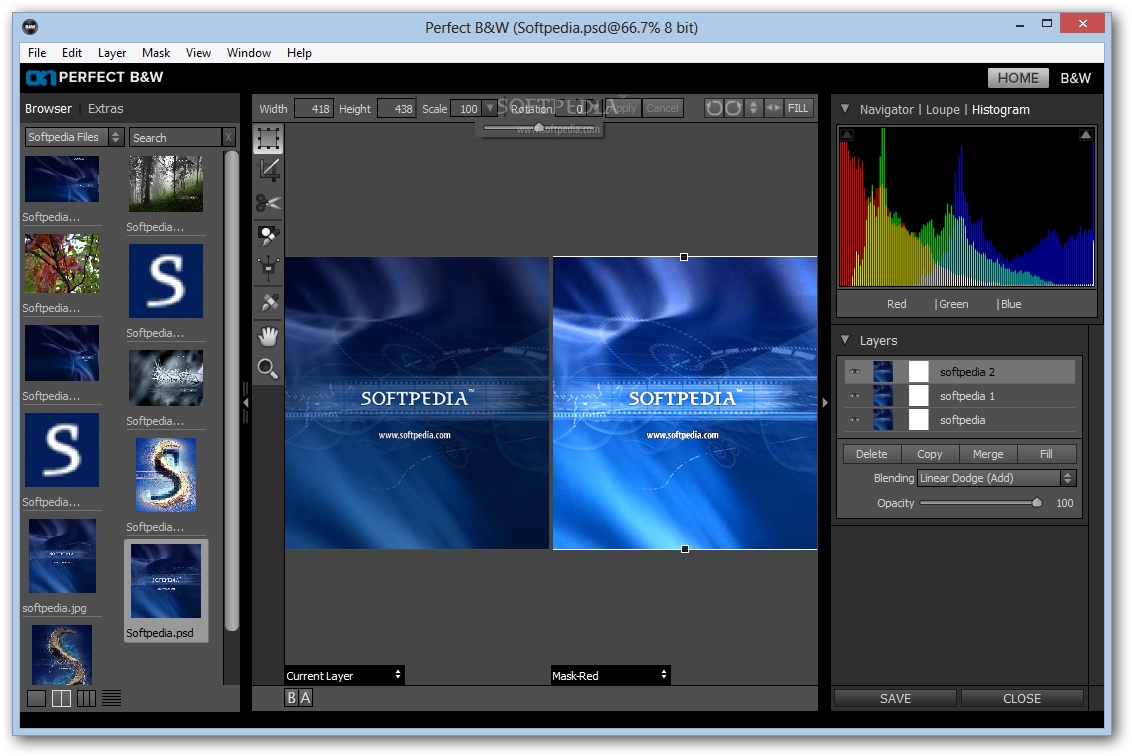Open the Help menu
Screen dimensions: 1132x756
pos(299,53)
